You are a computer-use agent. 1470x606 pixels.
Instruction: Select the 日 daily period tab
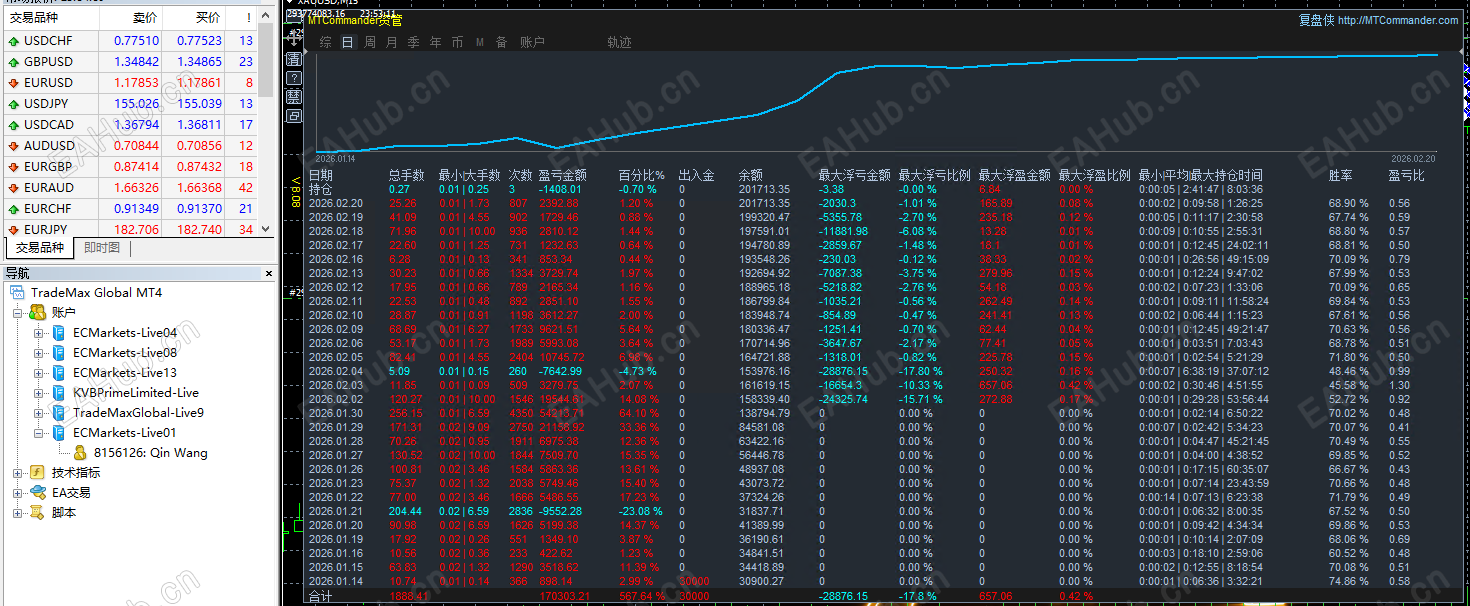(348, 42)
